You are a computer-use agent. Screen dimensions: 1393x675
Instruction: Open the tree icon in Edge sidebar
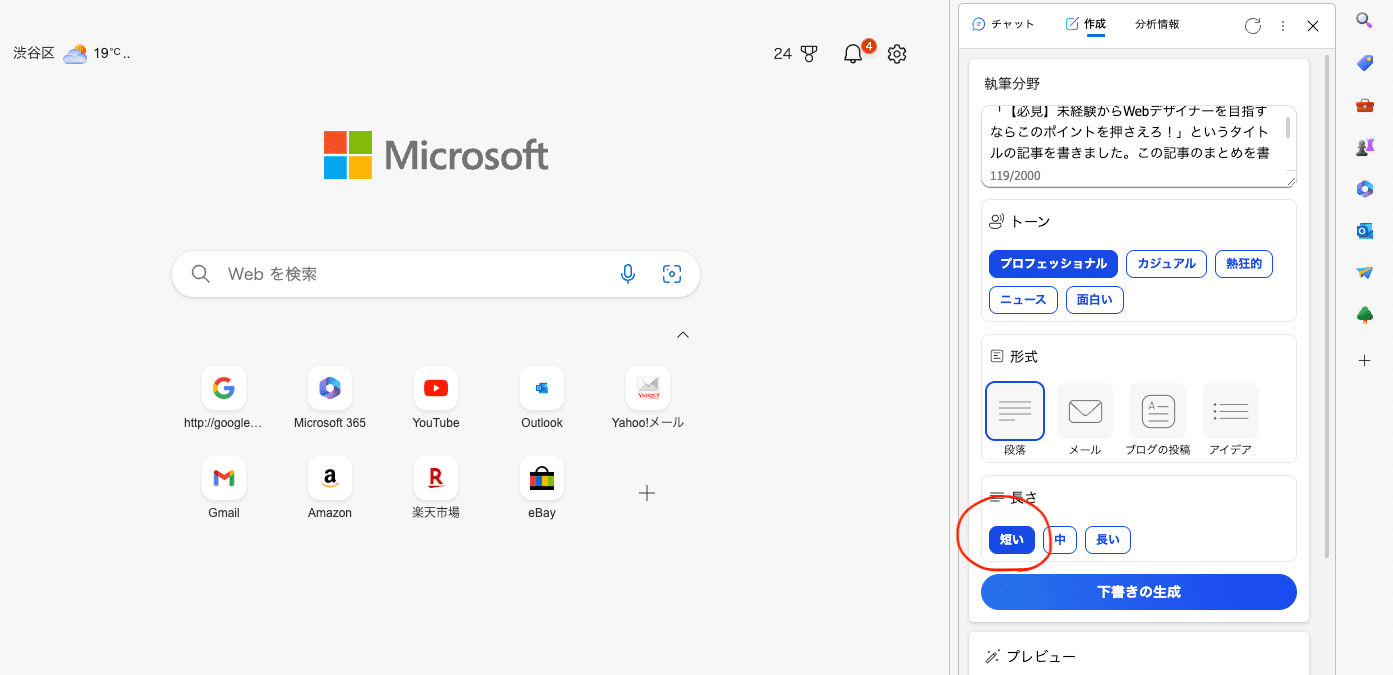1364,316
